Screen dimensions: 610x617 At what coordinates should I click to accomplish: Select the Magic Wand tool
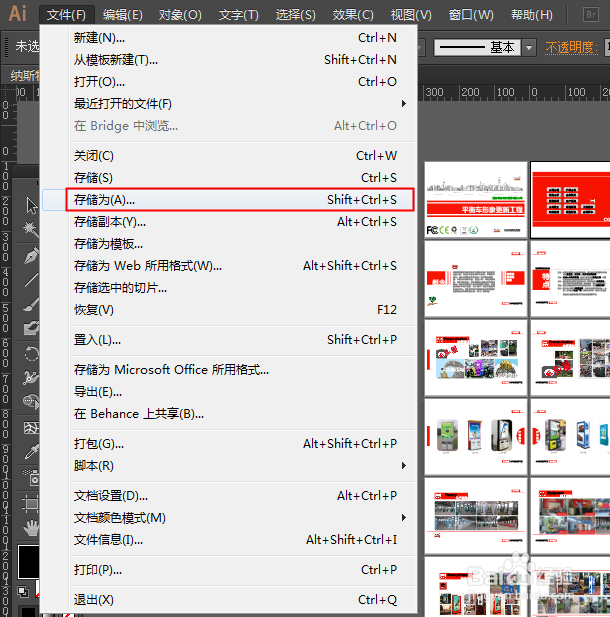[31, 229]
